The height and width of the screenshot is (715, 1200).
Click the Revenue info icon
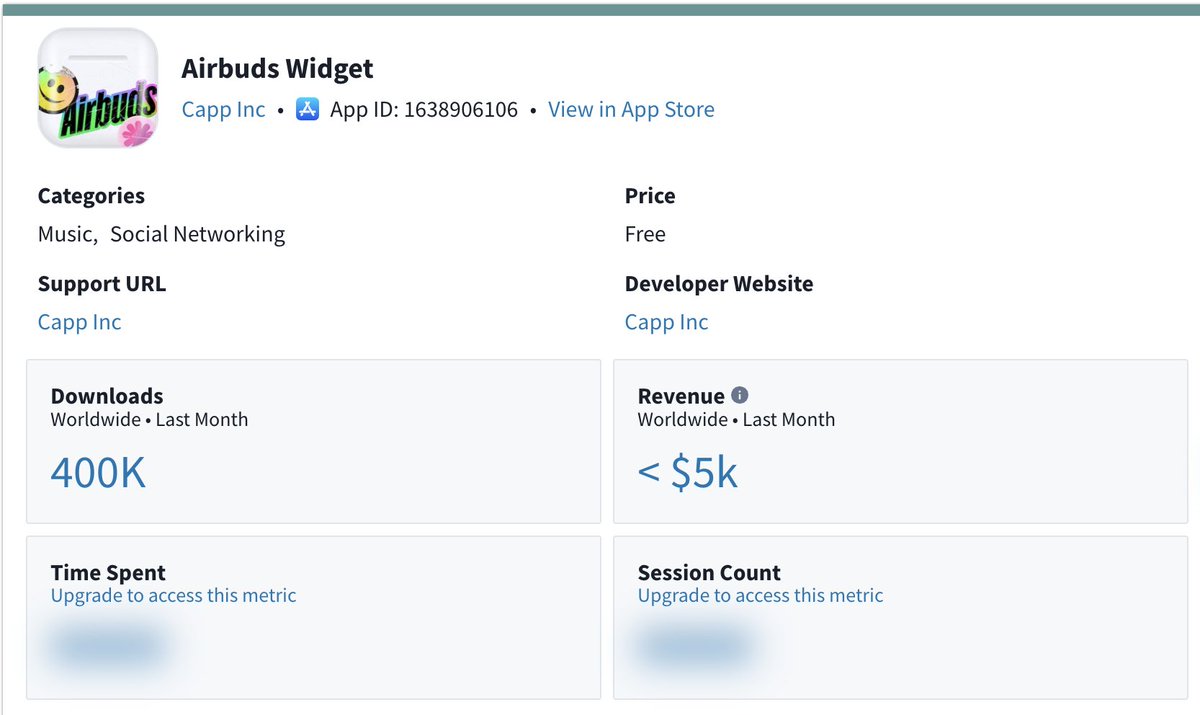click(740, 395)
